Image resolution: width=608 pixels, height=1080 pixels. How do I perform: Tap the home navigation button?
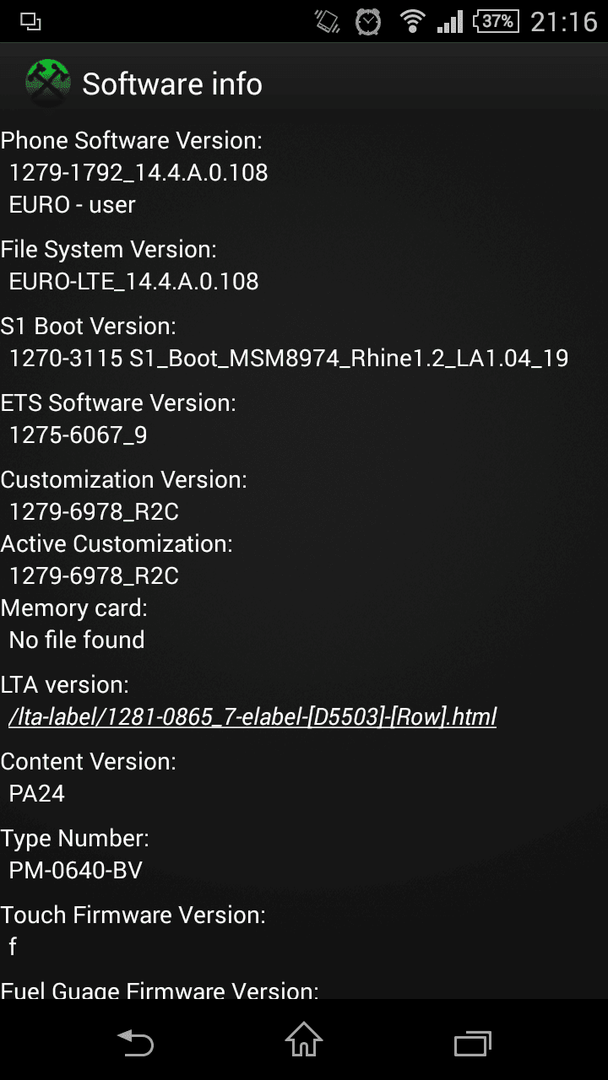pos(304,1039)
